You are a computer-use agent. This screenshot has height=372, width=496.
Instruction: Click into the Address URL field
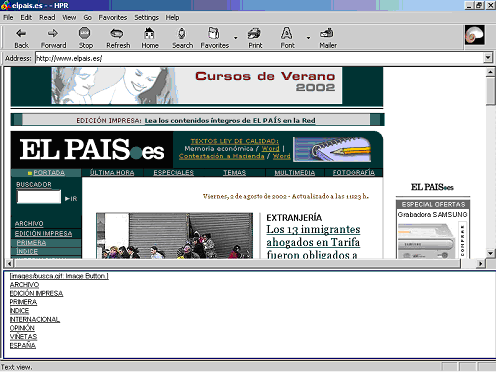click(259, 58)
